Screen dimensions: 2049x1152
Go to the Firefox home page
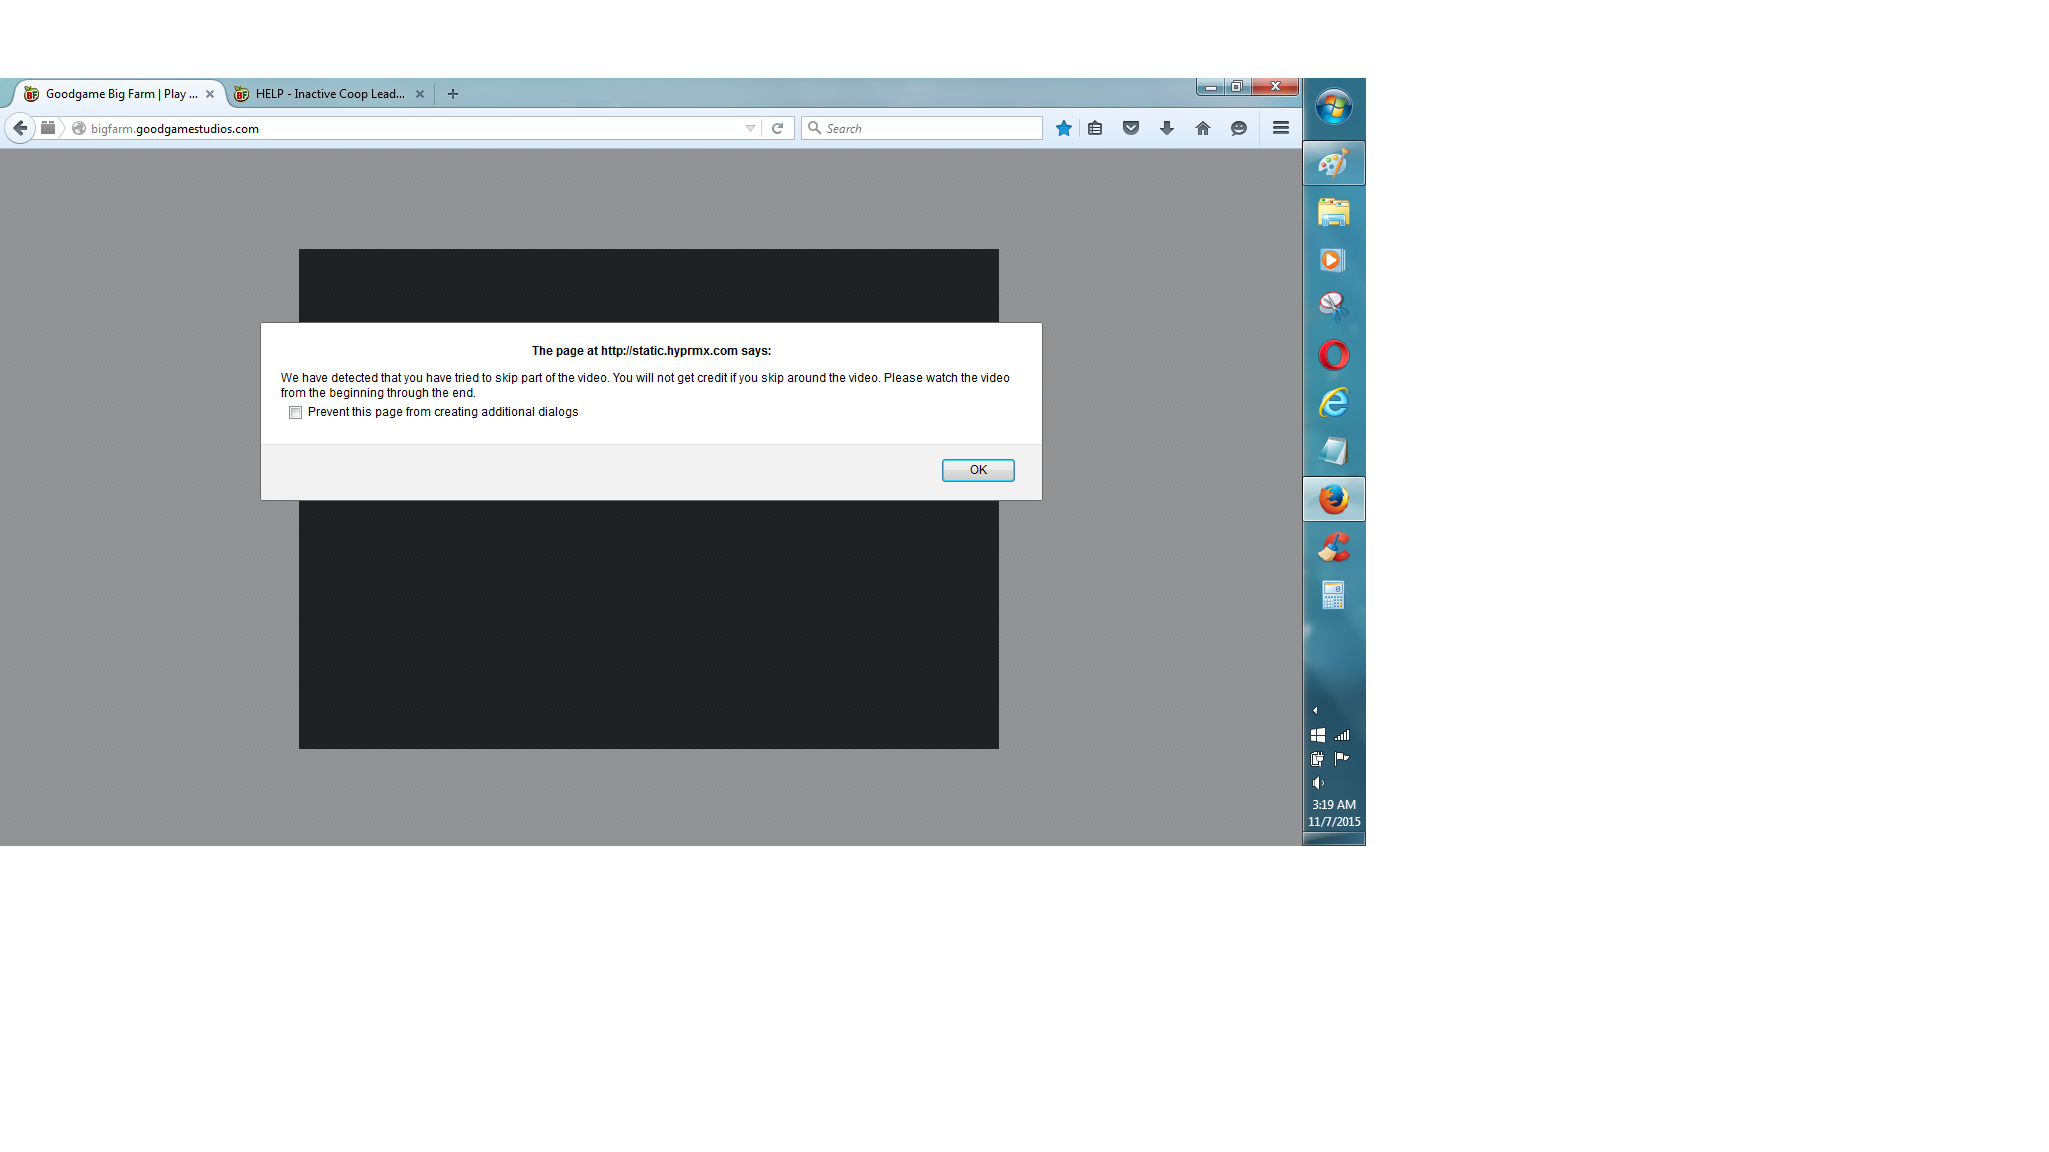(1203, 128)
